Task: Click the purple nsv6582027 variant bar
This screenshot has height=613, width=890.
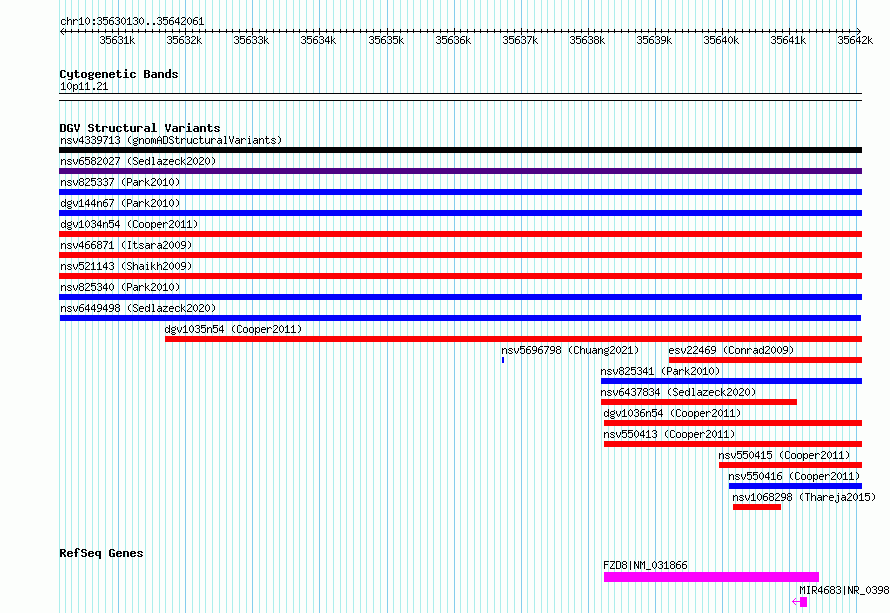Action: click(x=460, y=171)
